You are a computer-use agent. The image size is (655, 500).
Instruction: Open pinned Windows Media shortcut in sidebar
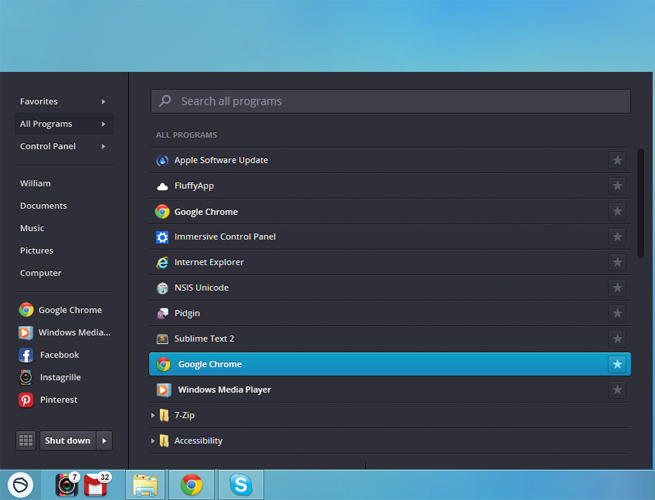tap(65, 332)
